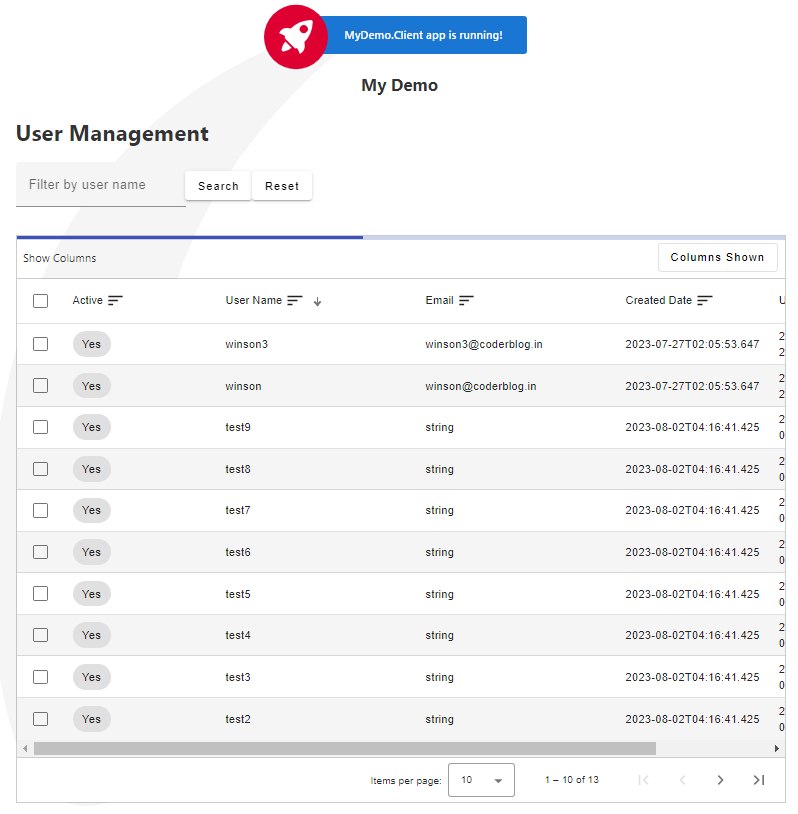The image size is (798, 814).
Task: Click the winson user name cell
Action: click(x=243, y=386)
